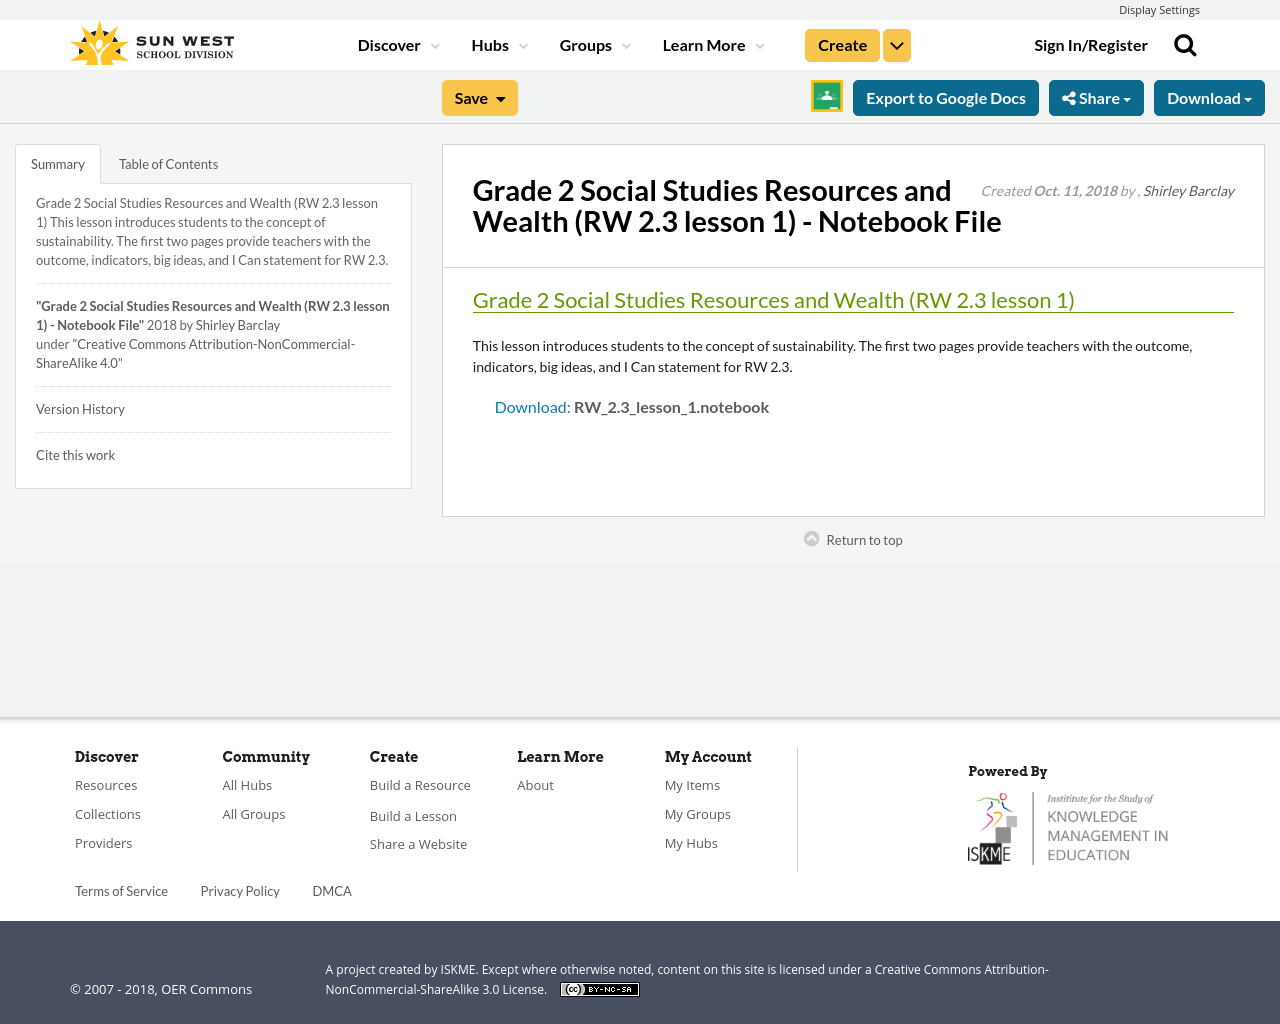Click Export to Google Docs
This screenshot has width=1280, height=1024.
945,97
